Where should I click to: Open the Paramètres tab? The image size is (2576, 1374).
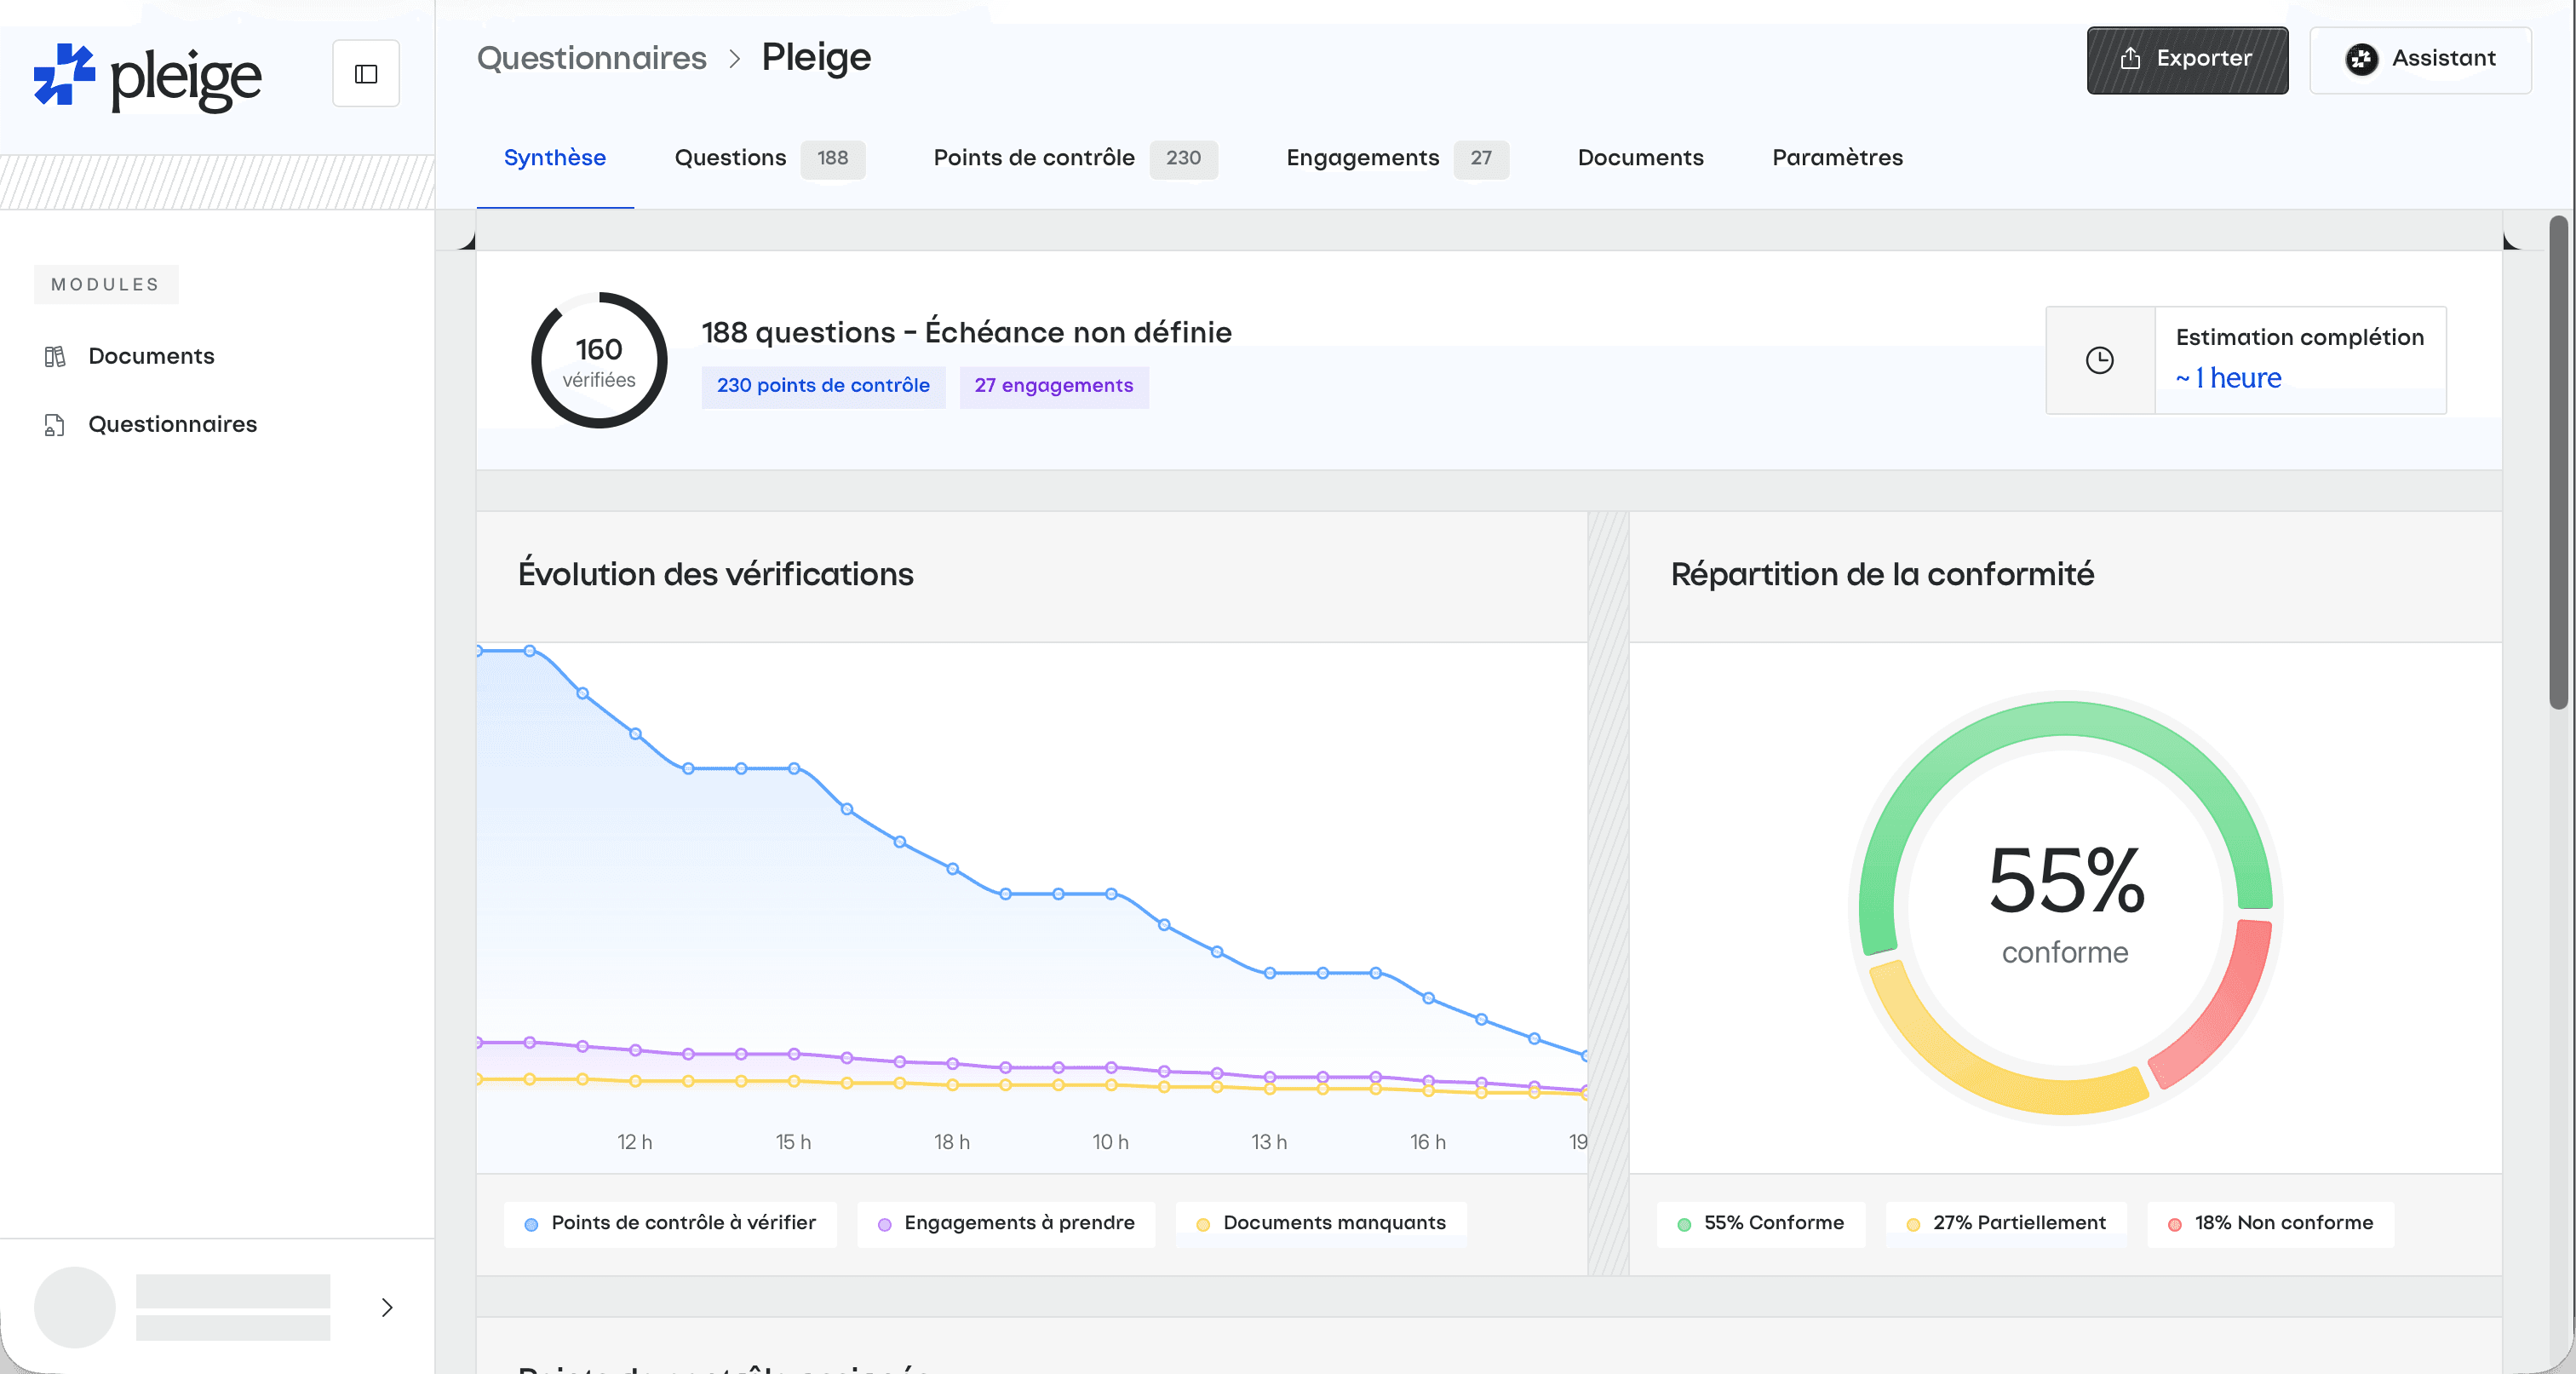coord(1837,158)
